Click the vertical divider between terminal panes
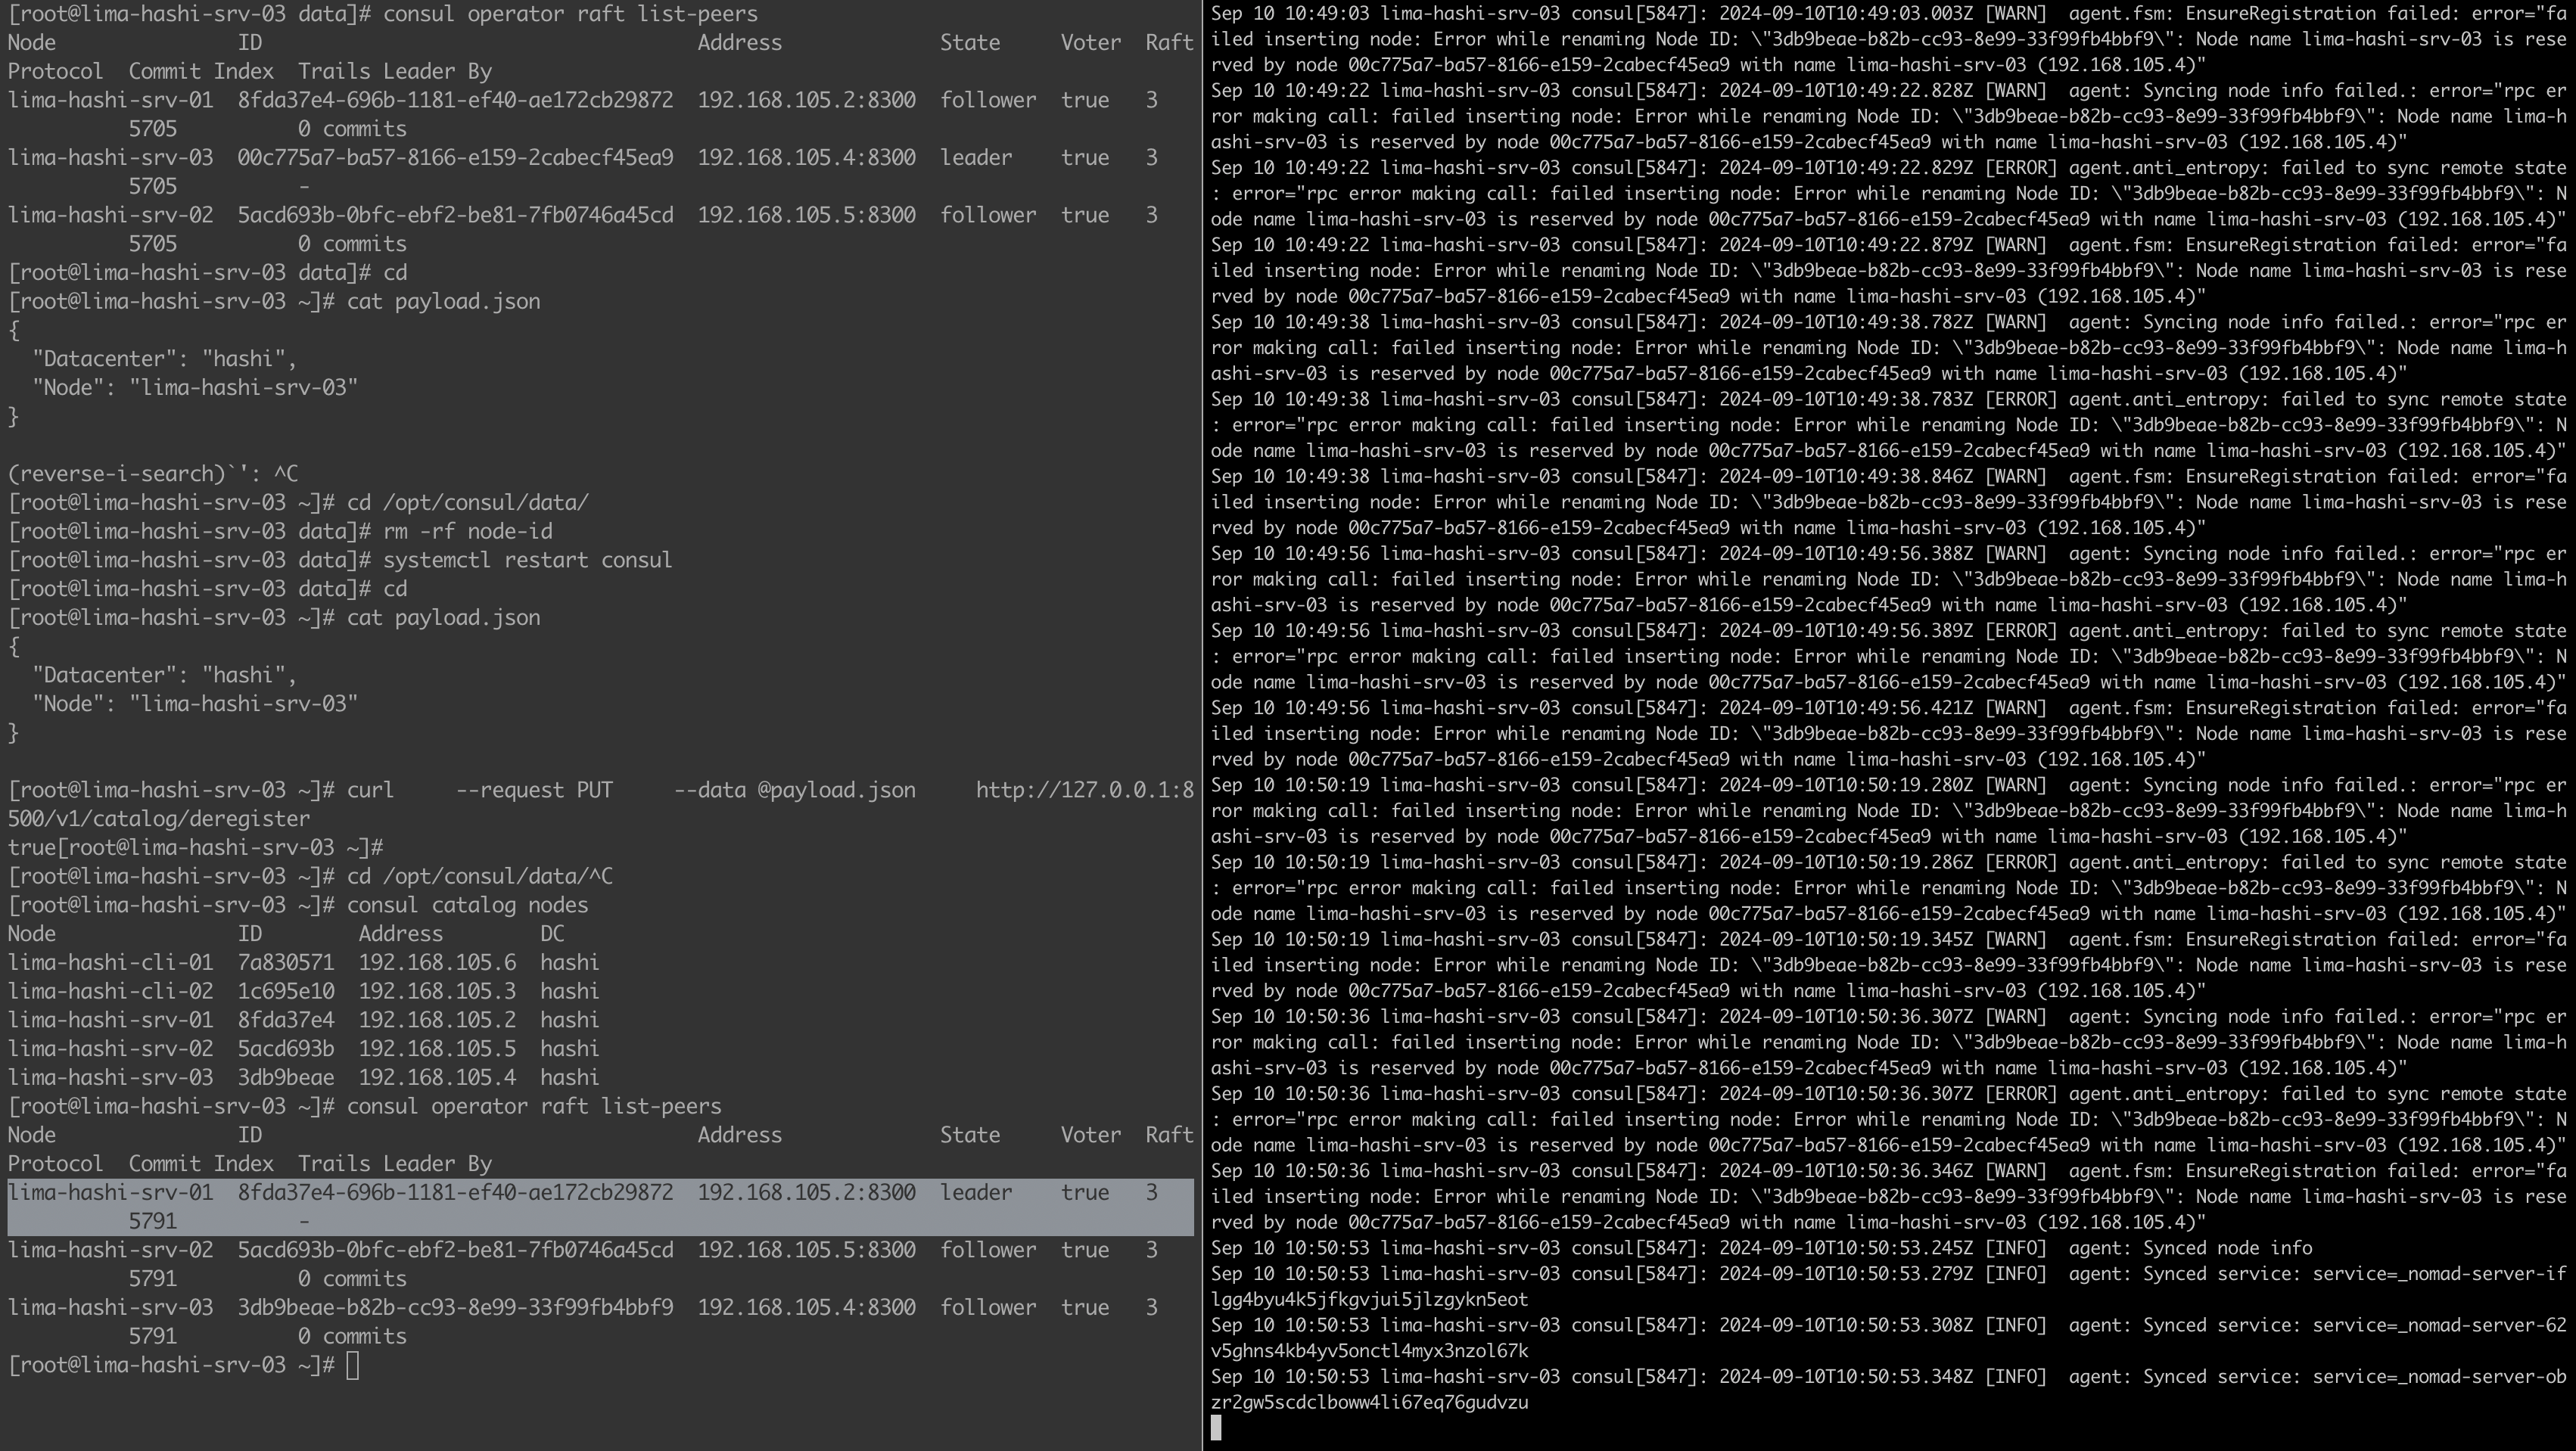The height and width of the screenshot is (1451, 2576). [x=1202, y=725]
